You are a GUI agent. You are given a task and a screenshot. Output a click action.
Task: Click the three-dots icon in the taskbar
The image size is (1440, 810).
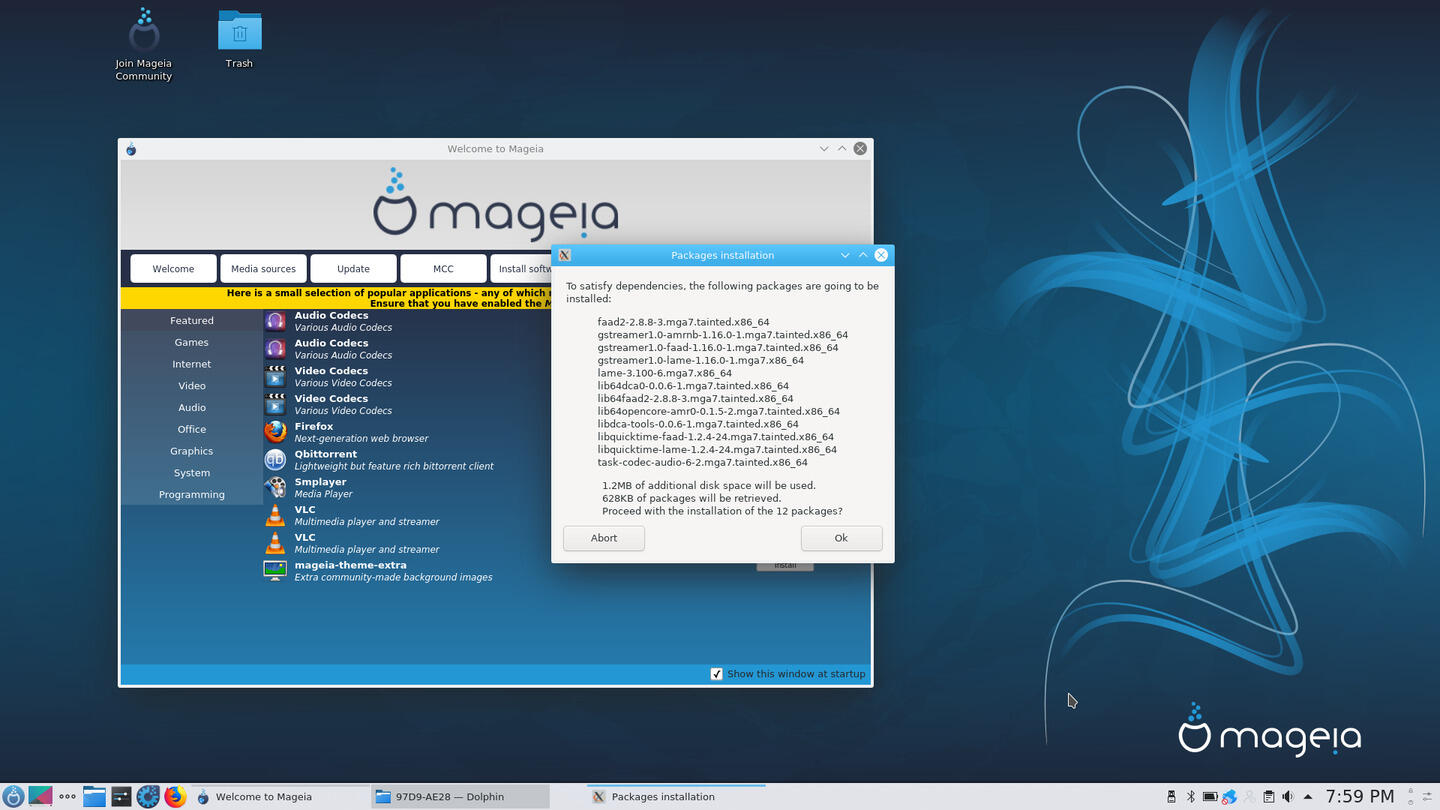(x=67, y=797)
